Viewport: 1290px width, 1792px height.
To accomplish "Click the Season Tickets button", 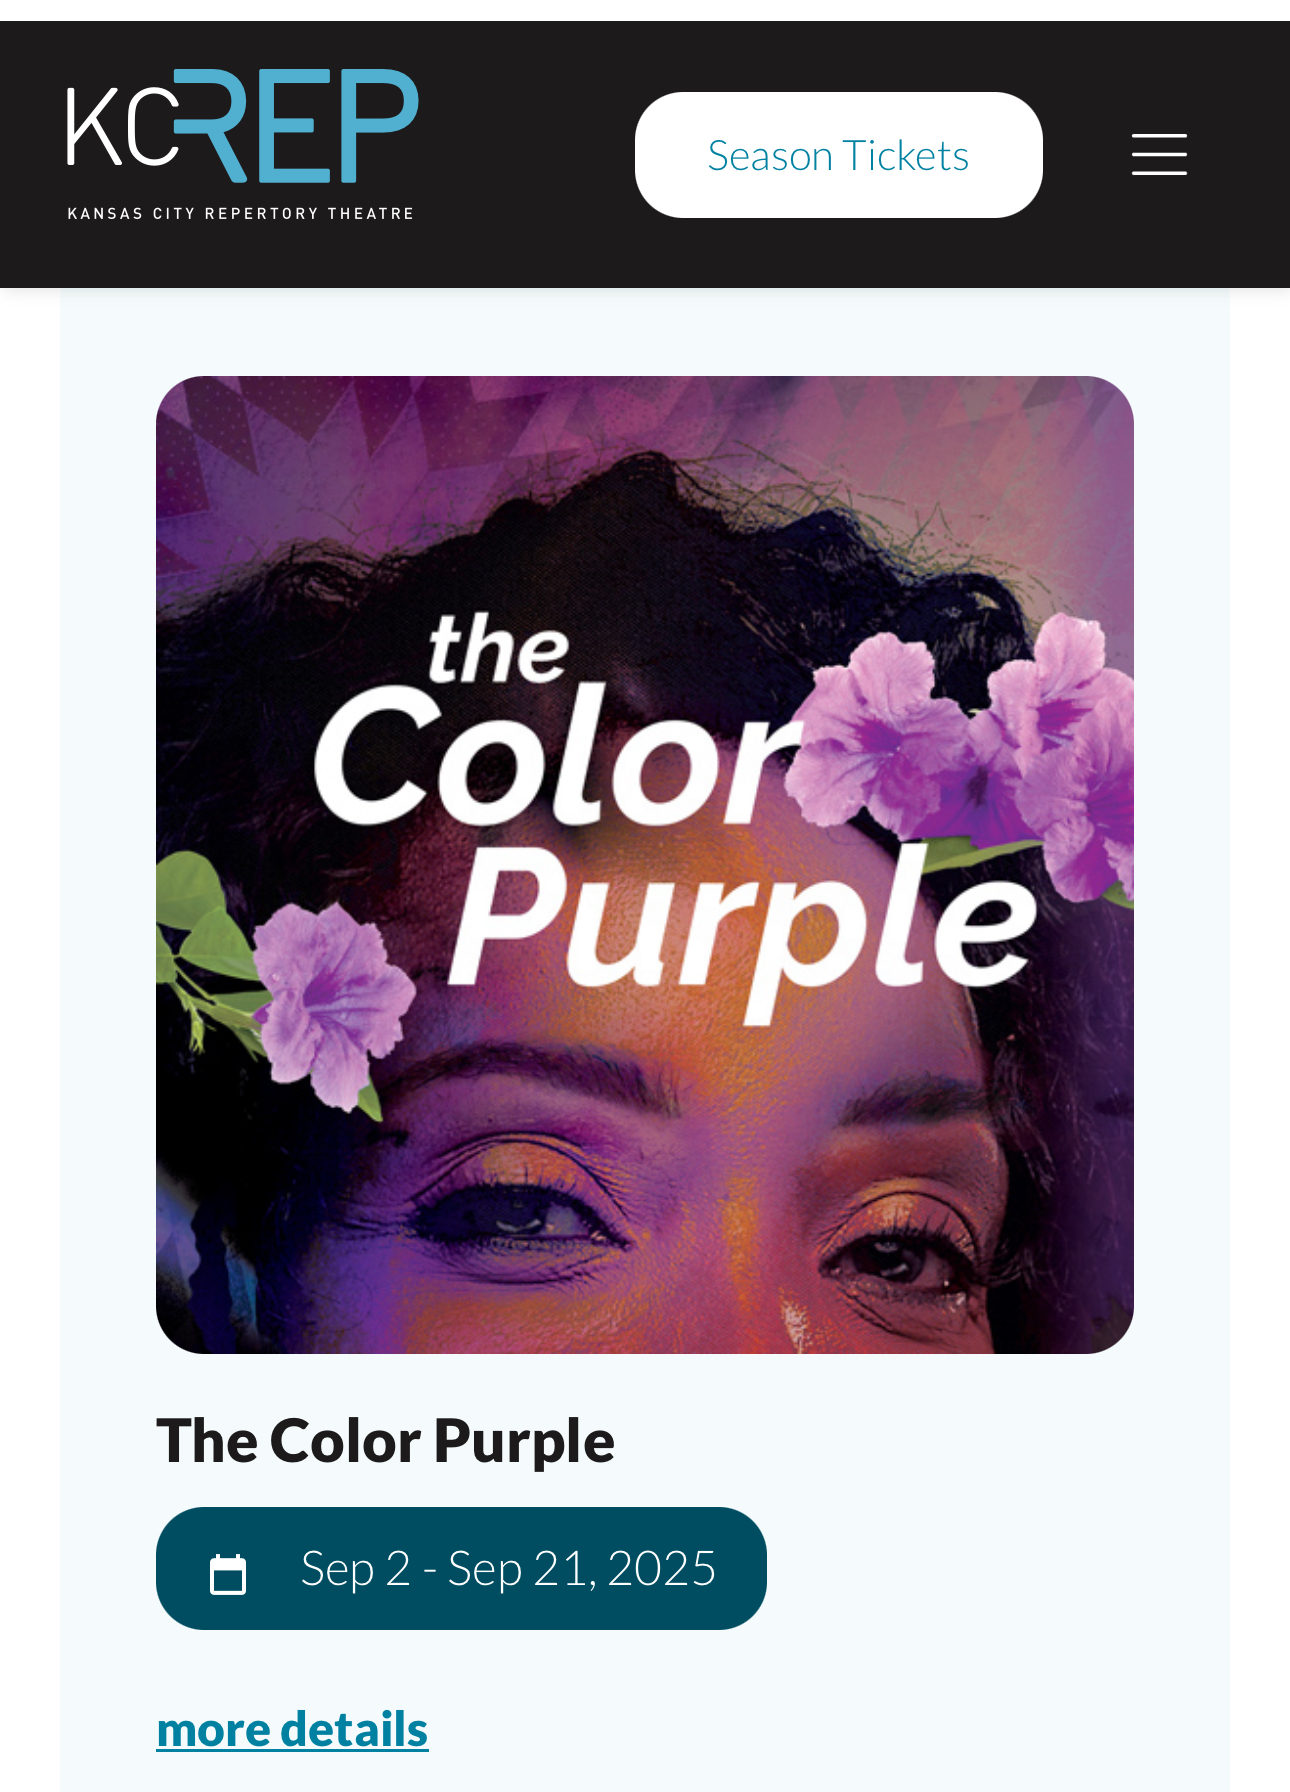I will (838, 155).
